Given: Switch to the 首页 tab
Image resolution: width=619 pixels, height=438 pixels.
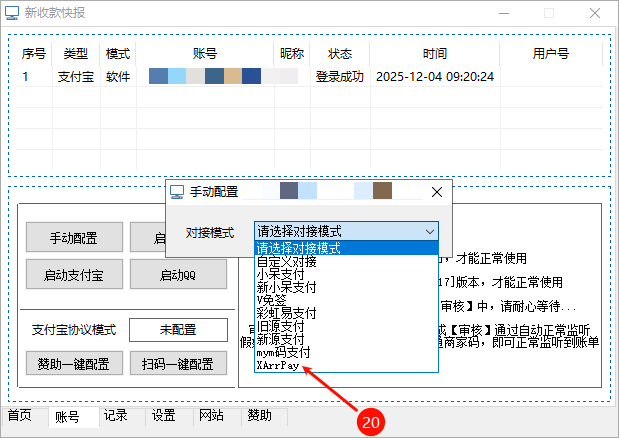Looking at the screenshot, I should [20, 415].
